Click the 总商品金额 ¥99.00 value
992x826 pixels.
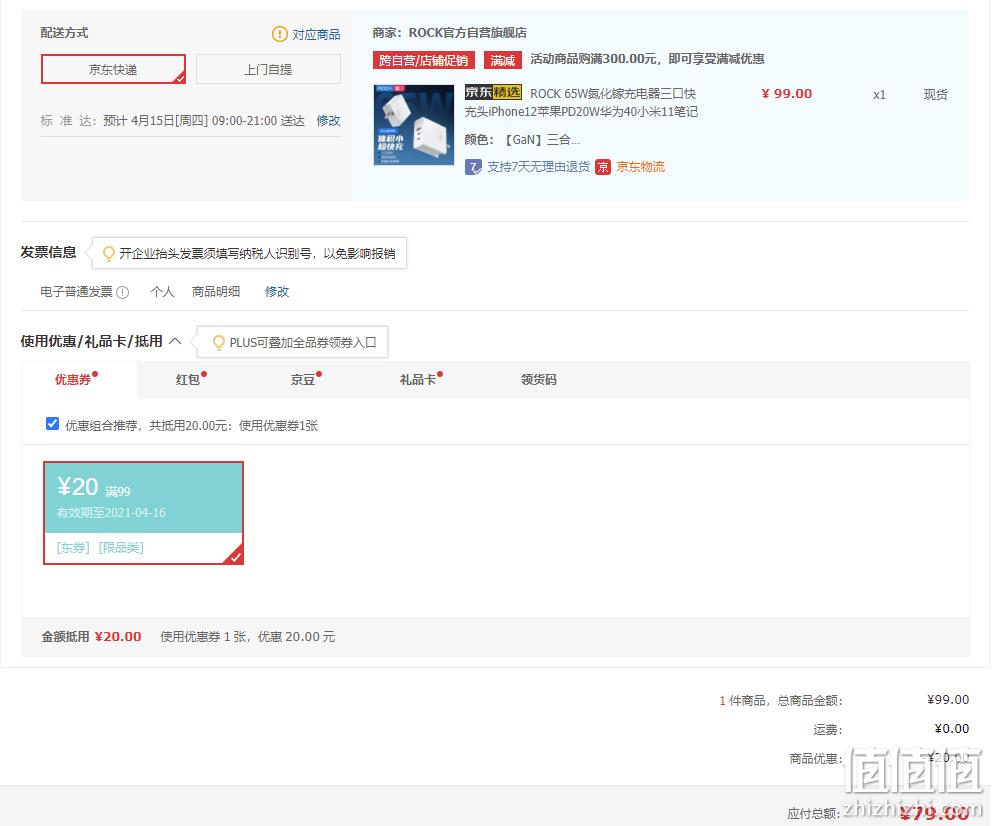coord(948,700)
